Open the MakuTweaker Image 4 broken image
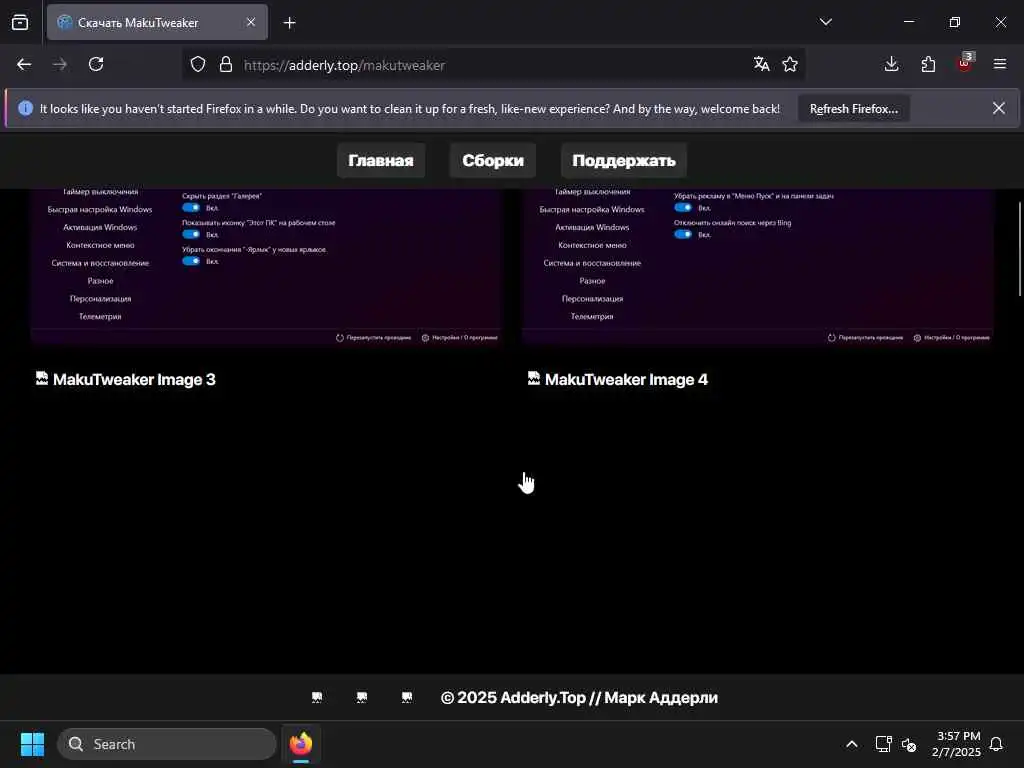The image size is (1024, 768). [618, 379]
